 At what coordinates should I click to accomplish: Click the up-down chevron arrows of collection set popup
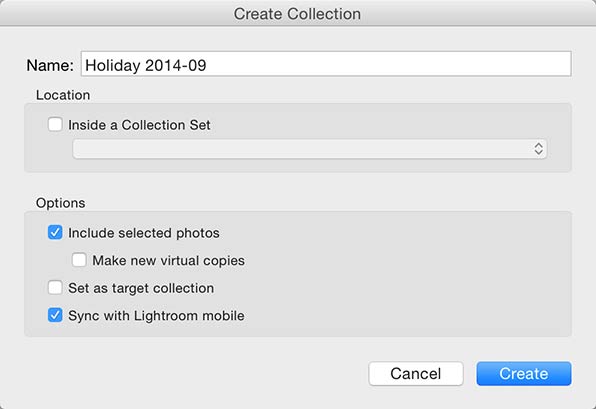click(x=538, y=149)
